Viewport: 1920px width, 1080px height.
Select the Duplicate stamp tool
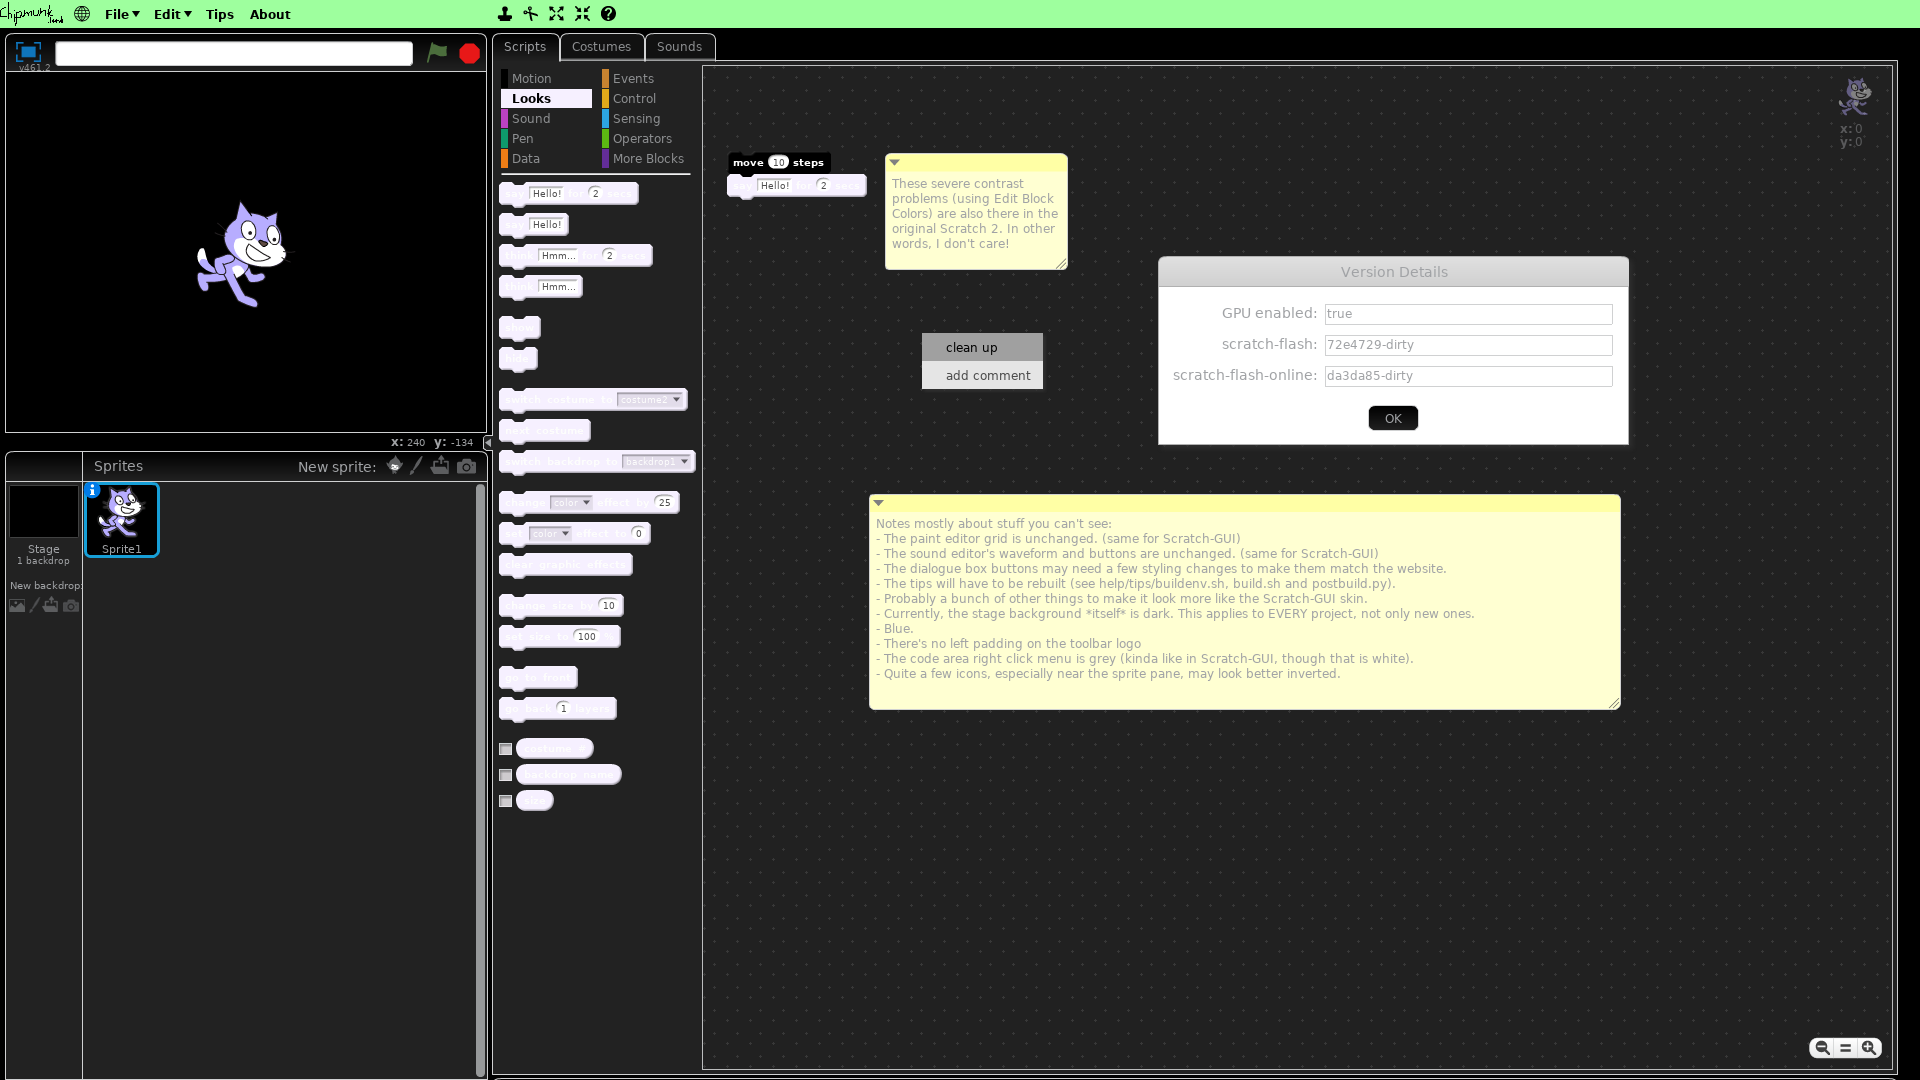[x=505, y=14]
